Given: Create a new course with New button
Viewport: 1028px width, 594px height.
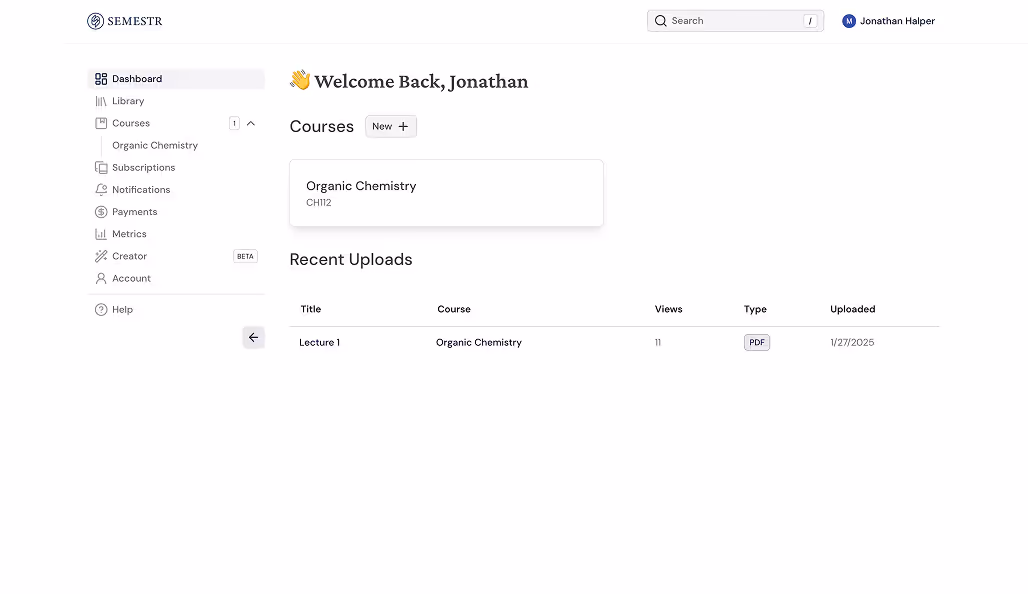Looking at the screenshot, I should click(391, 127).
